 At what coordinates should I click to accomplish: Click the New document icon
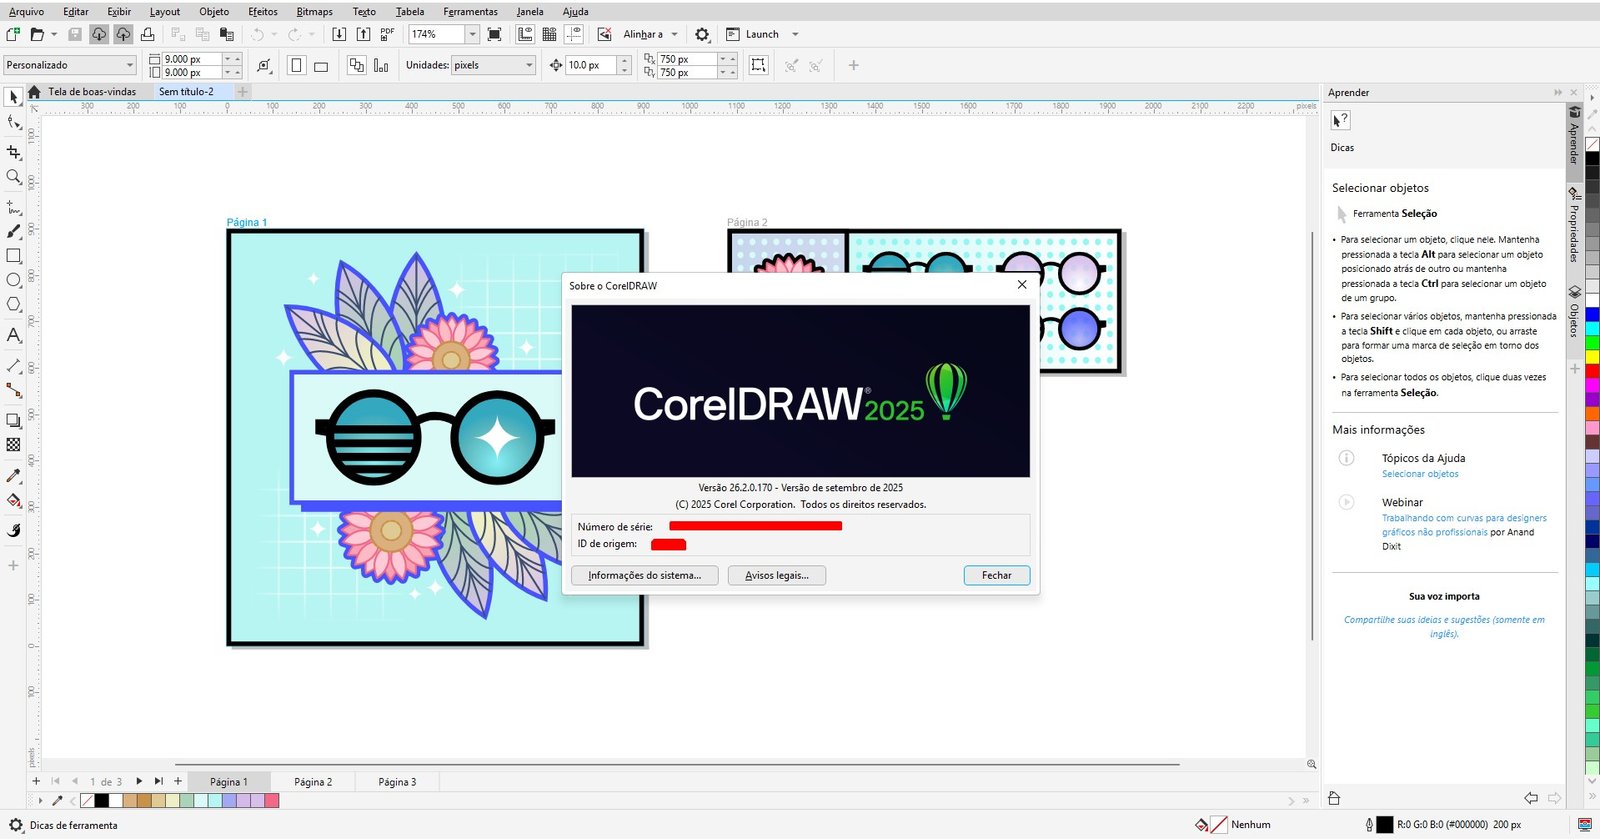point(13,34)
